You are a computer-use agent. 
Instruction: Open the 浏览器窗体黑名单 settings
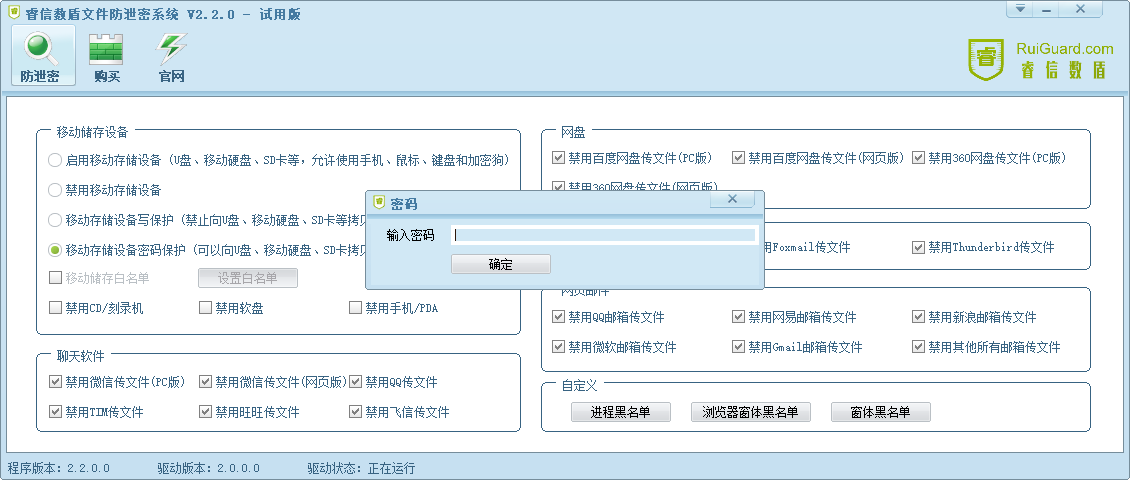click(x=750, y=412)
